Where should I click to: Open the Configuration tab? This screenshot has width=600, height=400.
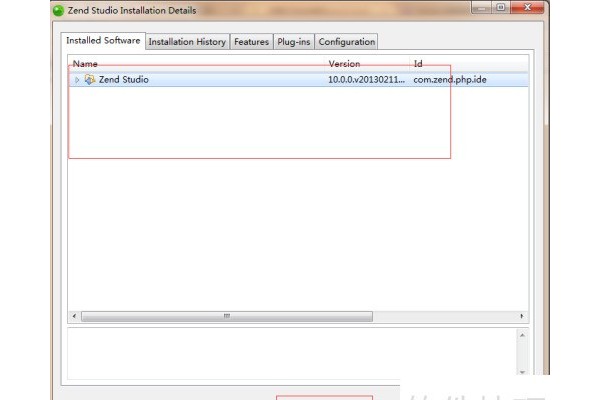point(347,42)
